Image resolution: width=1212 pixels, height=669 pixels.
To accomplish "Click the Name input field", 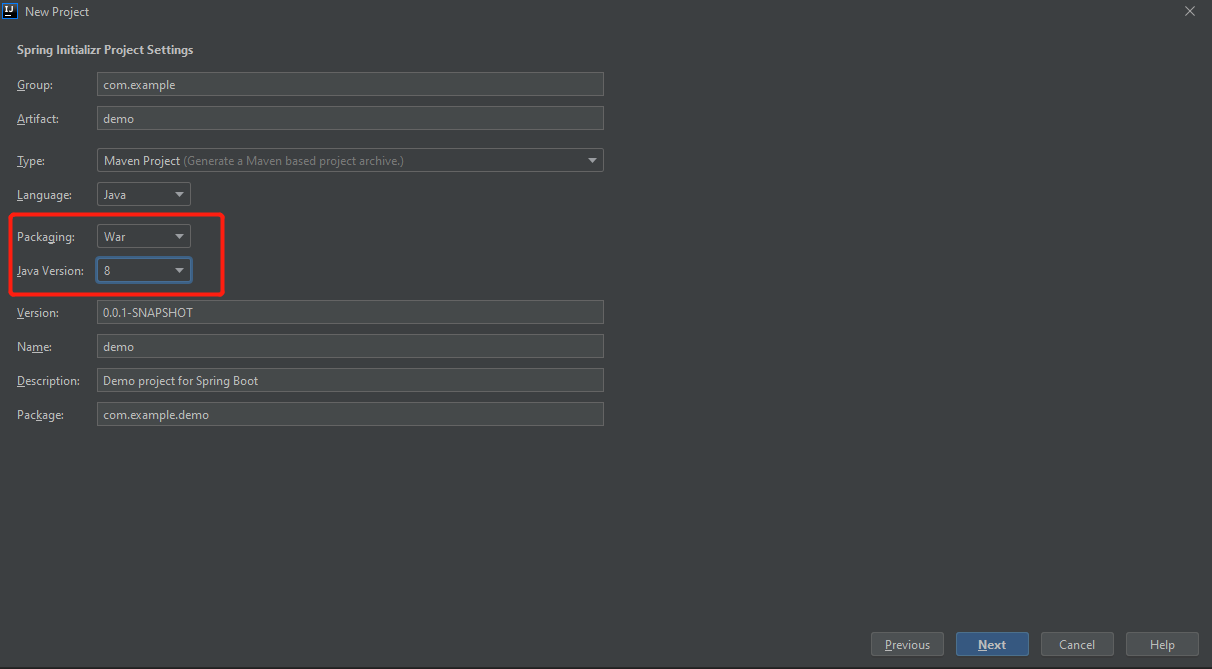I will pyautogui.click(x=350, y=346).
